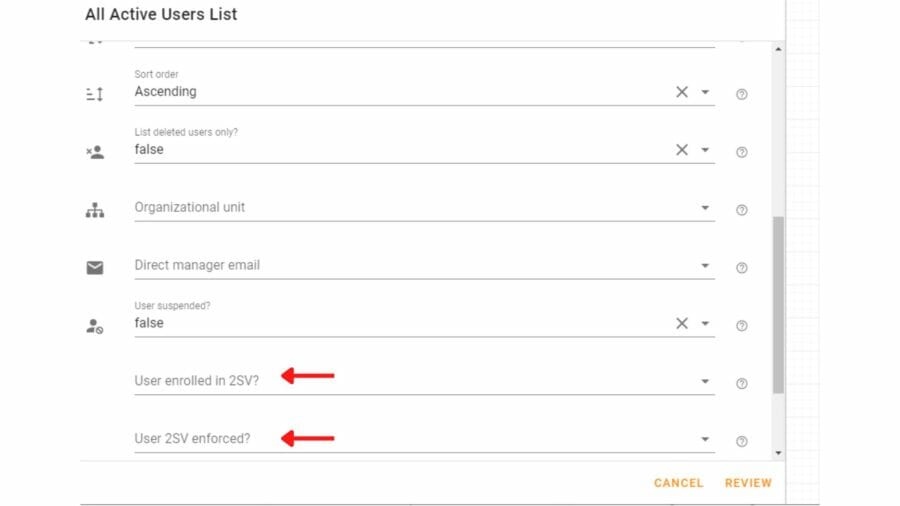The height and width of the screenshot is (506, 900).
Task: Clear the User suspended false value
Action: coord(681,323)
